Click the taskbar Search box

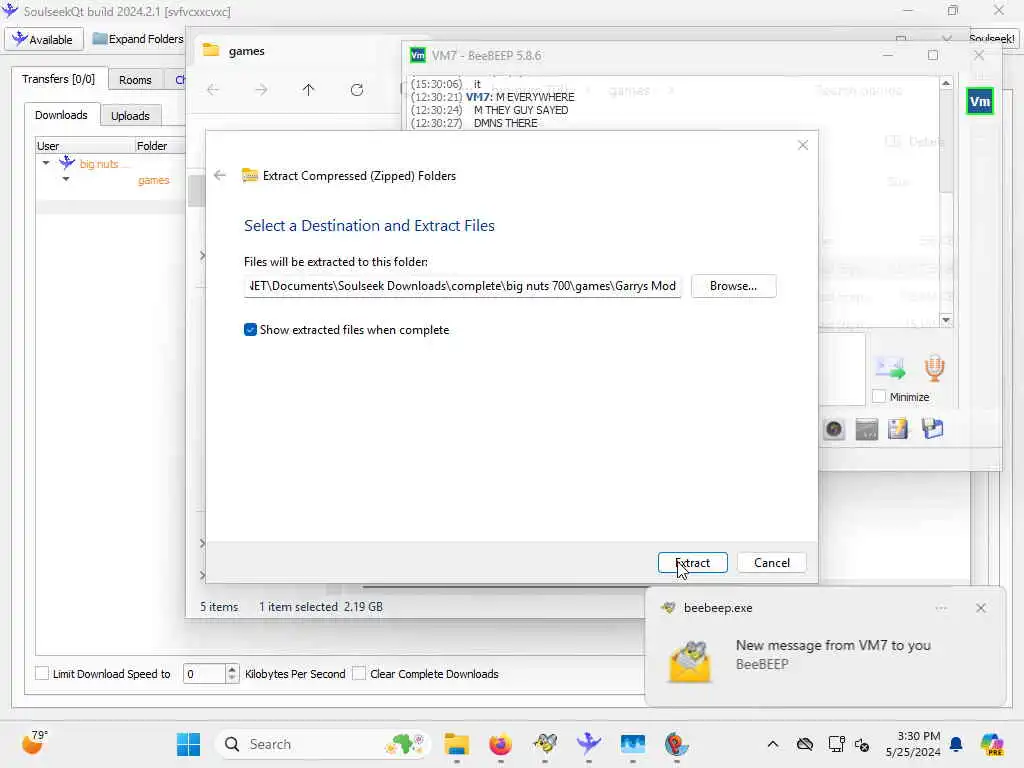323,744
